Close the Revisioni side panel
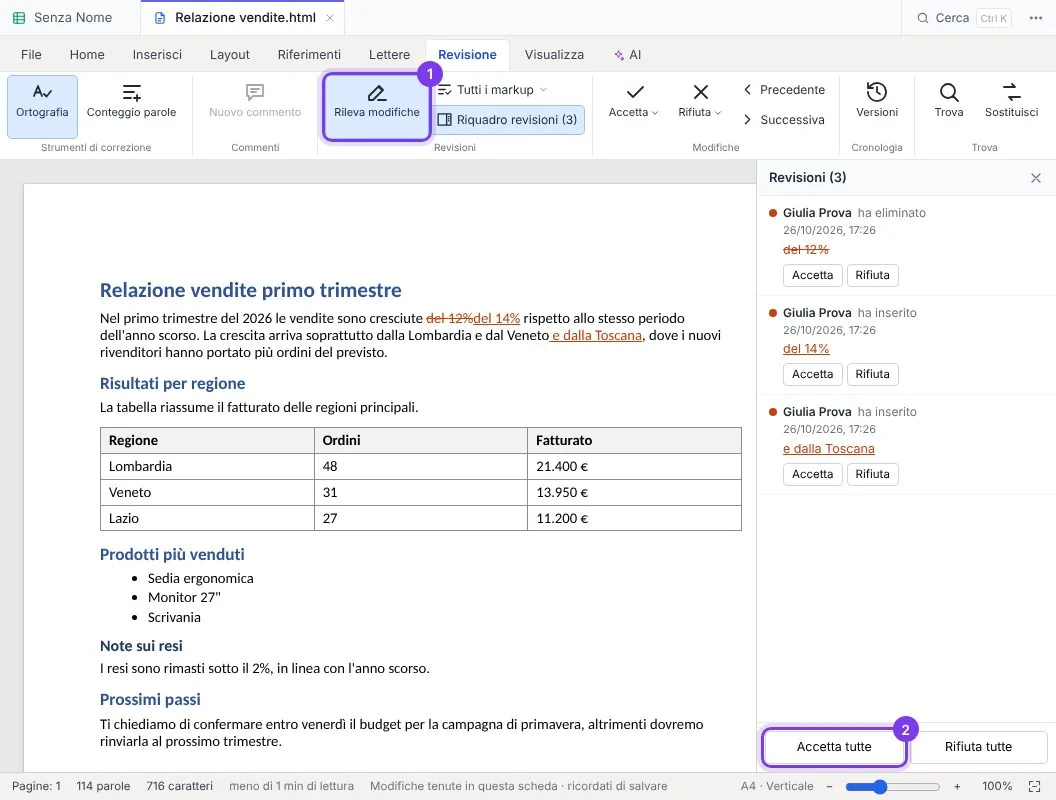This screenshot has width=1056, height=800. click(x=1036, y=178)
